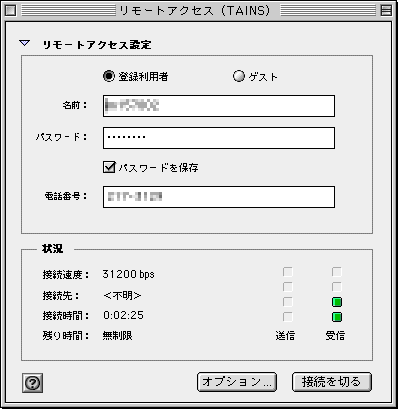
Task: Click the 状況 section heading
Action: tap(52, 249)
